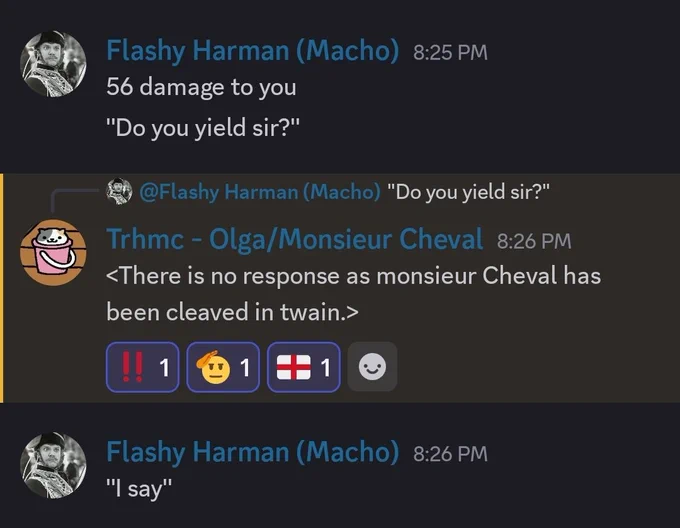This screenshot has width=680, height=528.
Task: Click the "cleaved in twain" message text
Action: point(354,294)
